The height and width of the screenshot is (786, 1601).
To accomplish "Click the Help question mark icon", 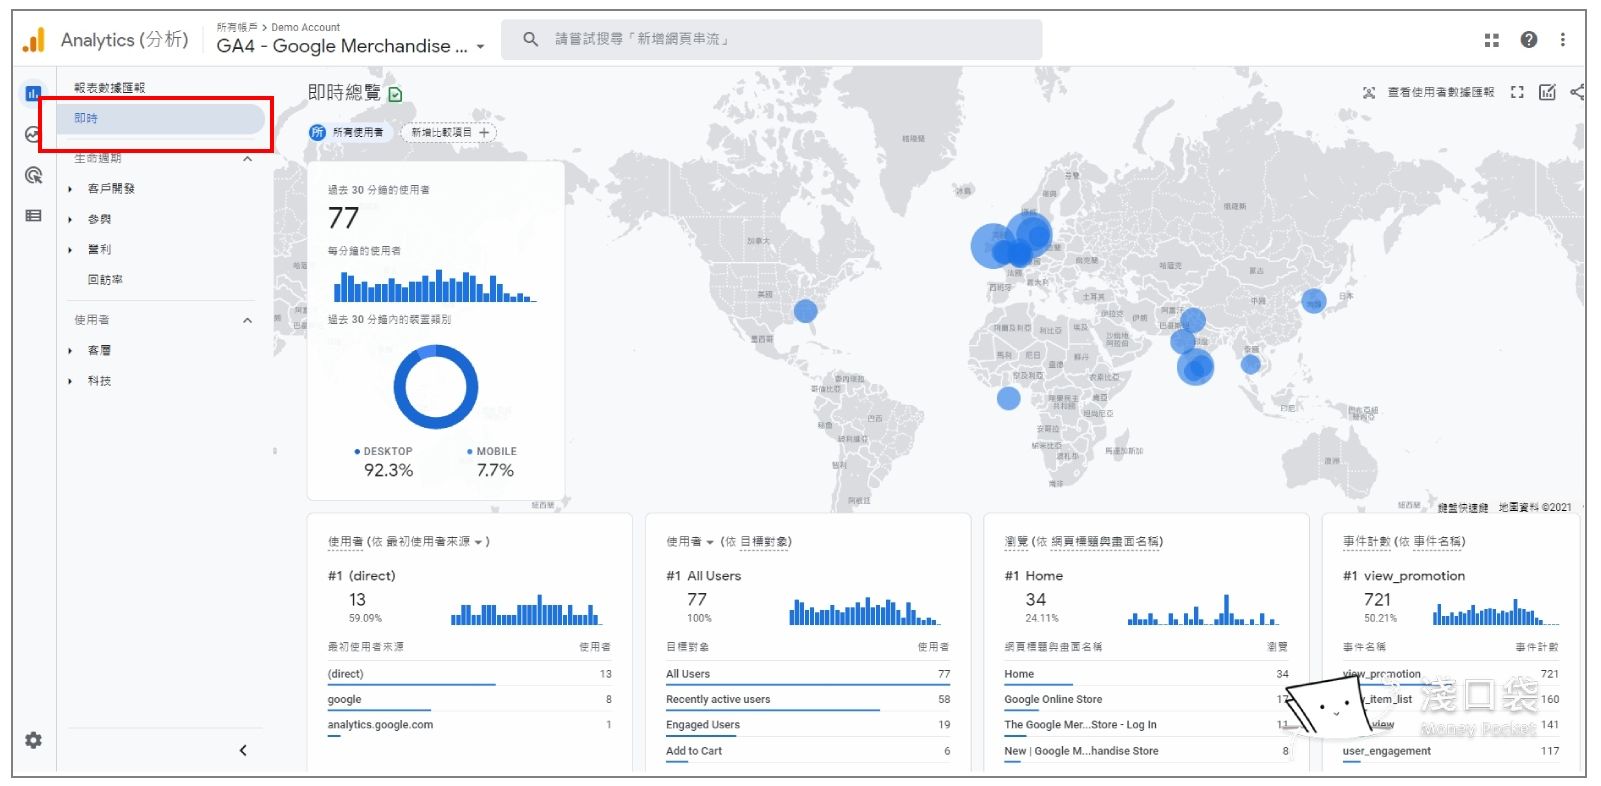I will [1528, 40].
